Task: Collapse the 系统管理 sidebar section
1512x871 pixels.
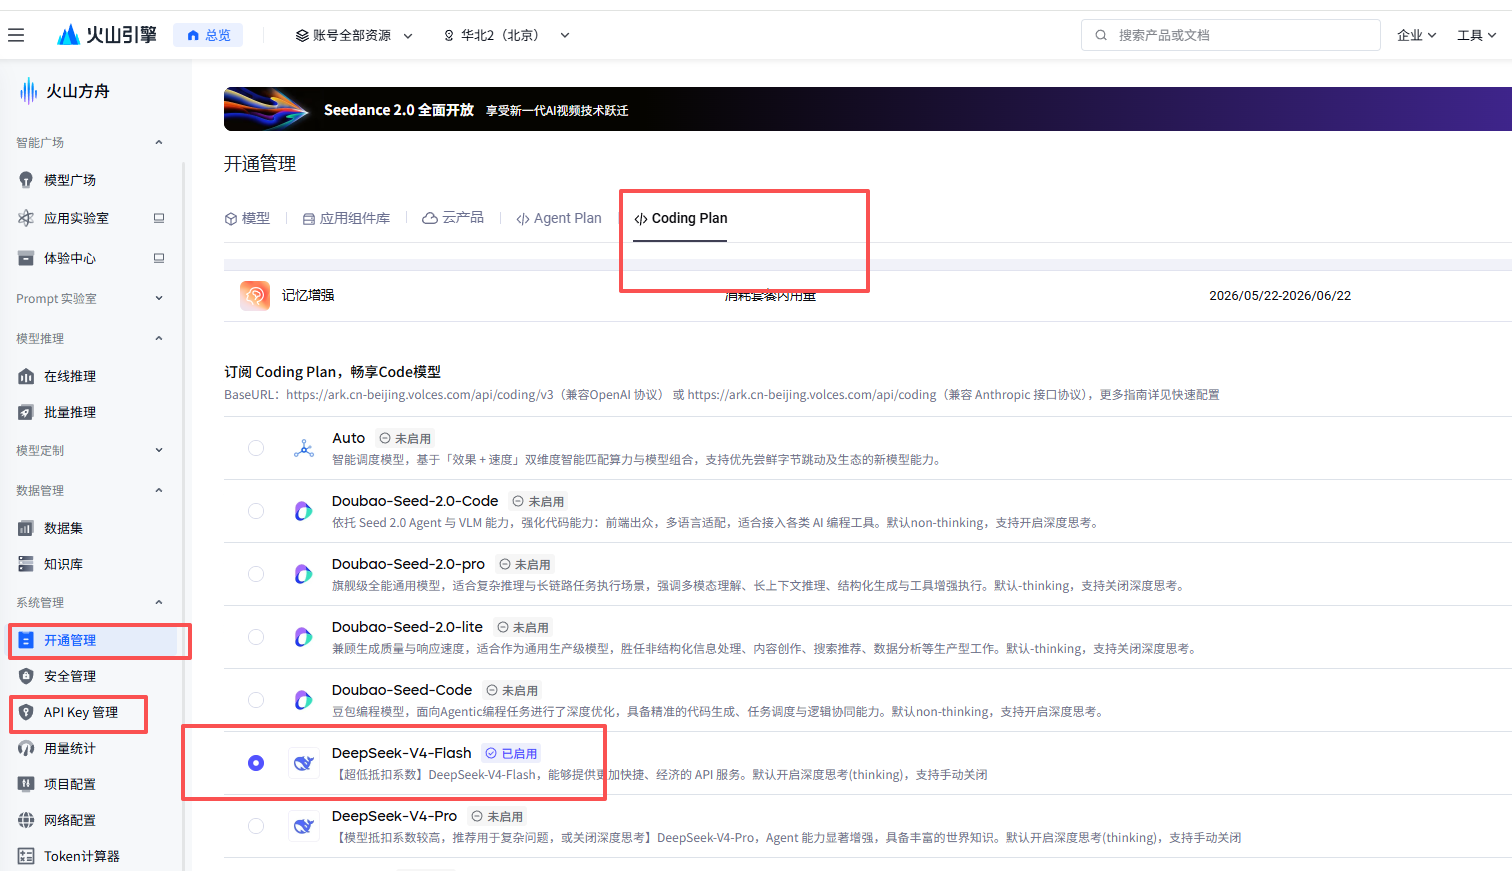Action: tap(159, 602)
